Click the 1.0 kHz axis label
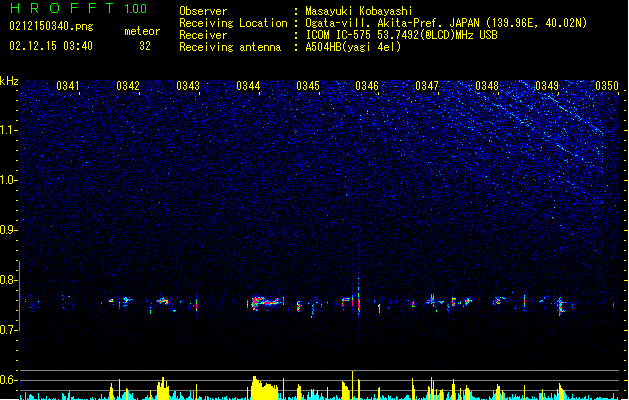 (x=8, y=180)
